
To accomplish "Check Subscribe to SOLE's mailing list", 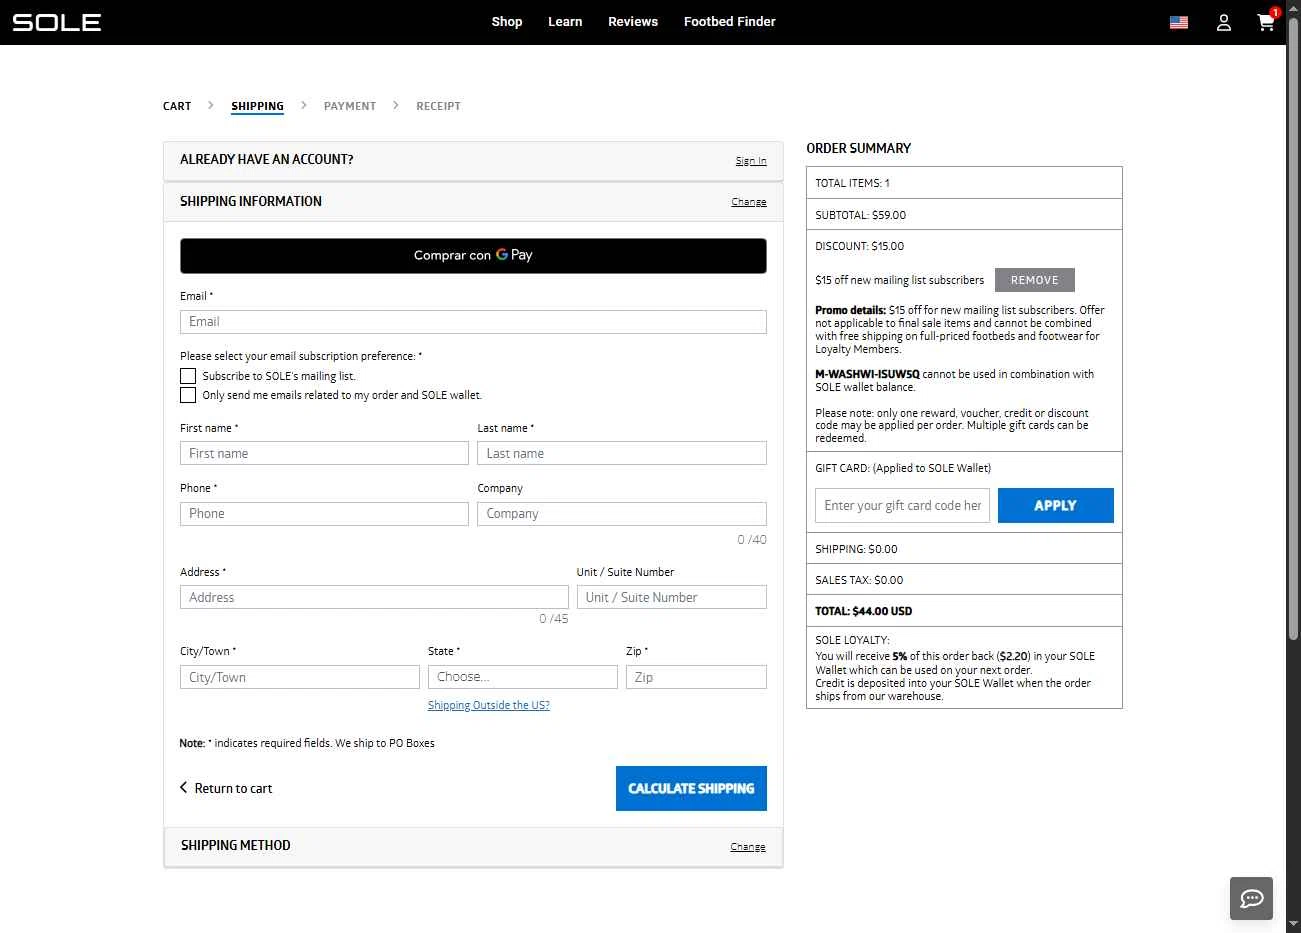I will [x=188, y=376].
